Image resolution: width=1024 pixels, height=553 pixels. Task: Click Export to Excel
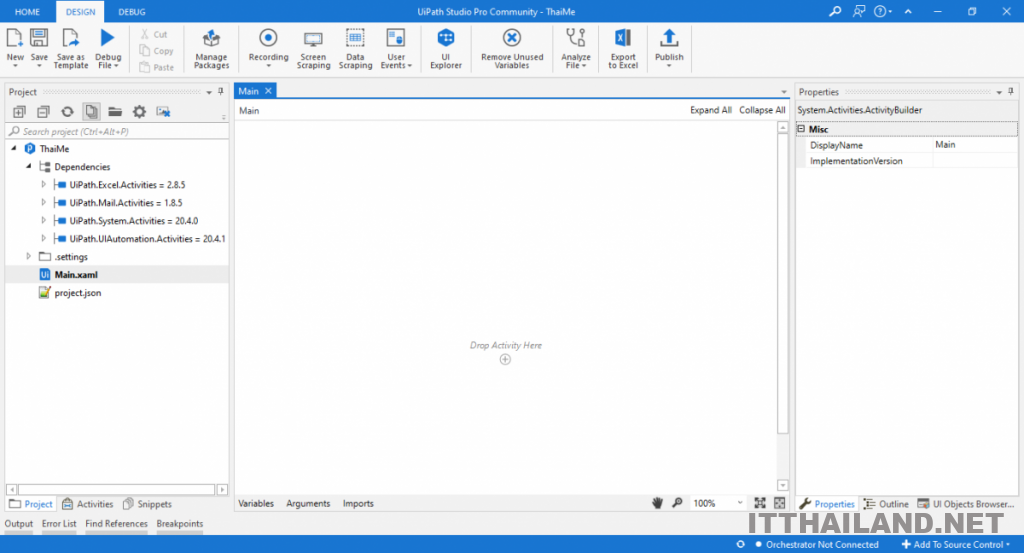[x=623, y=48]
